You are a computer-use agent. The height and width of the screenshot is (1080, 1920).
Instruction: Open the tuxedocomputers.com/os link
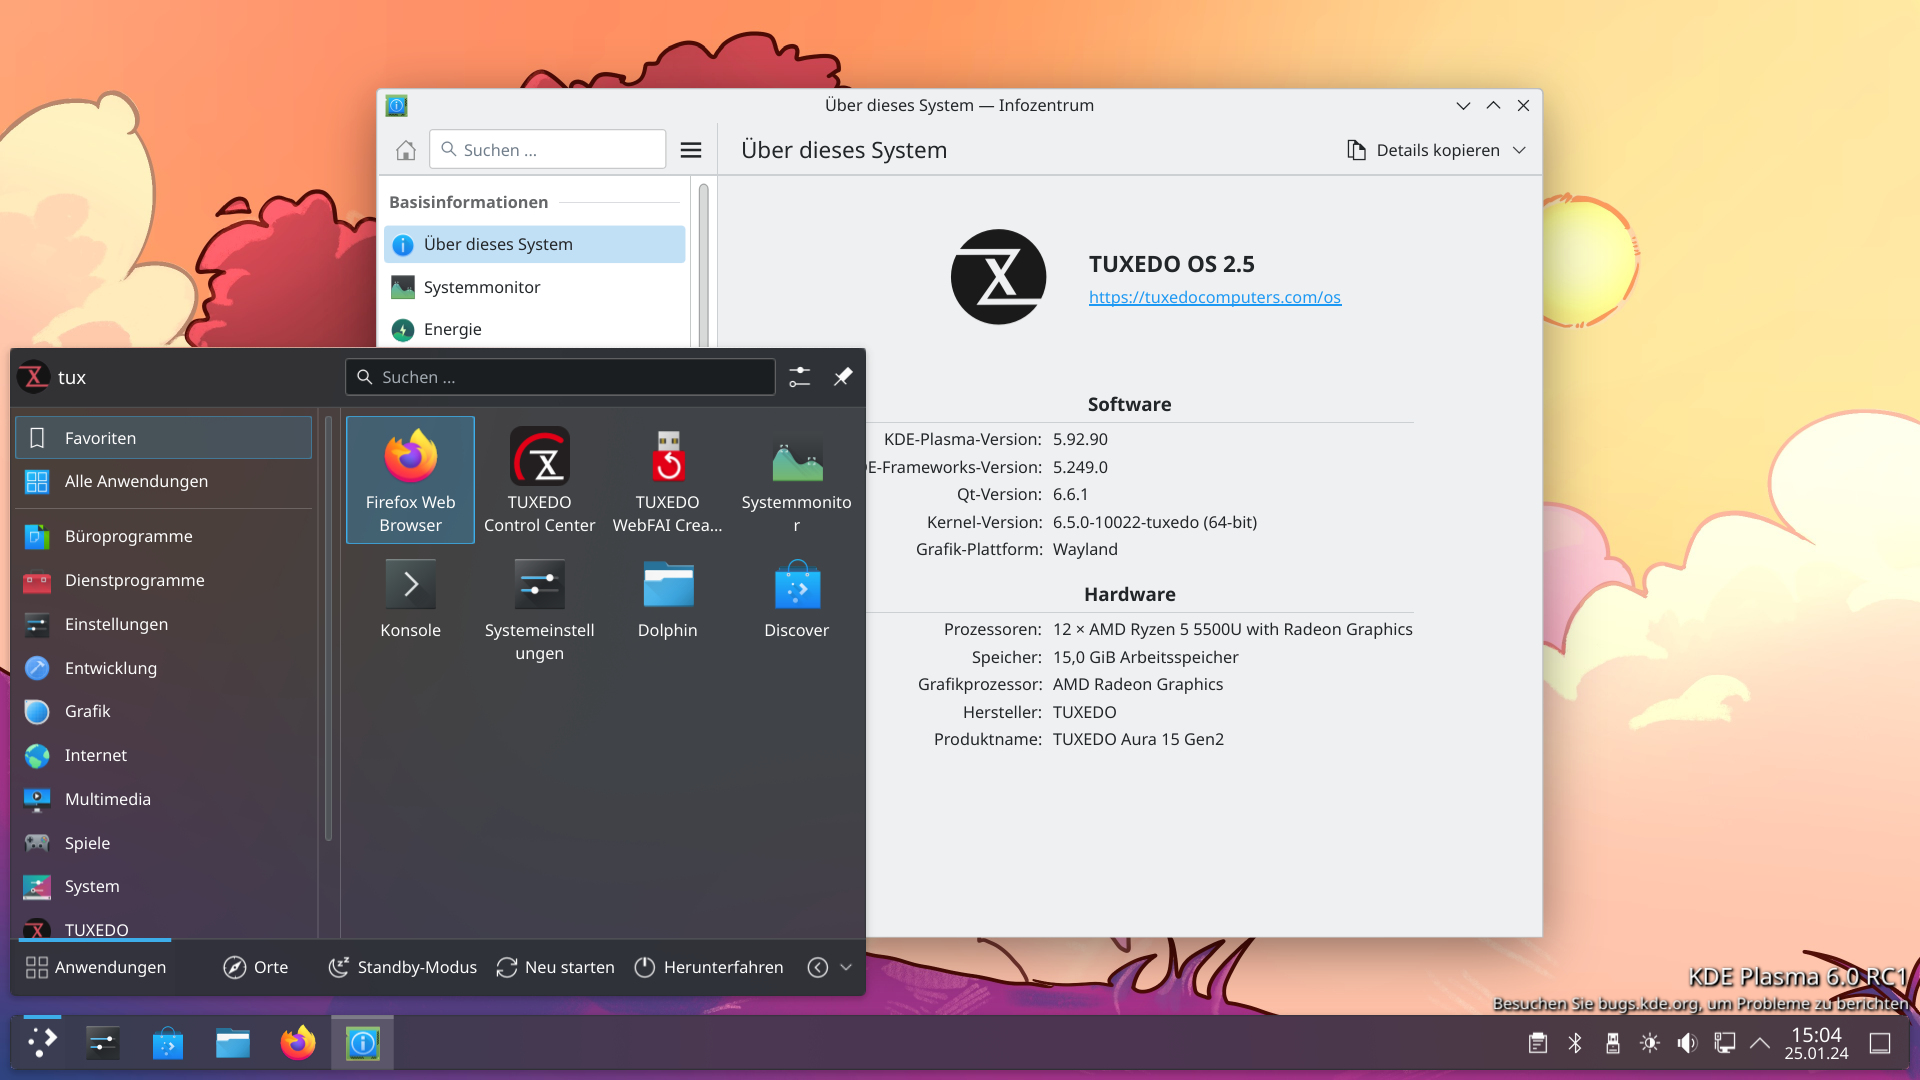coord(1214,297)
